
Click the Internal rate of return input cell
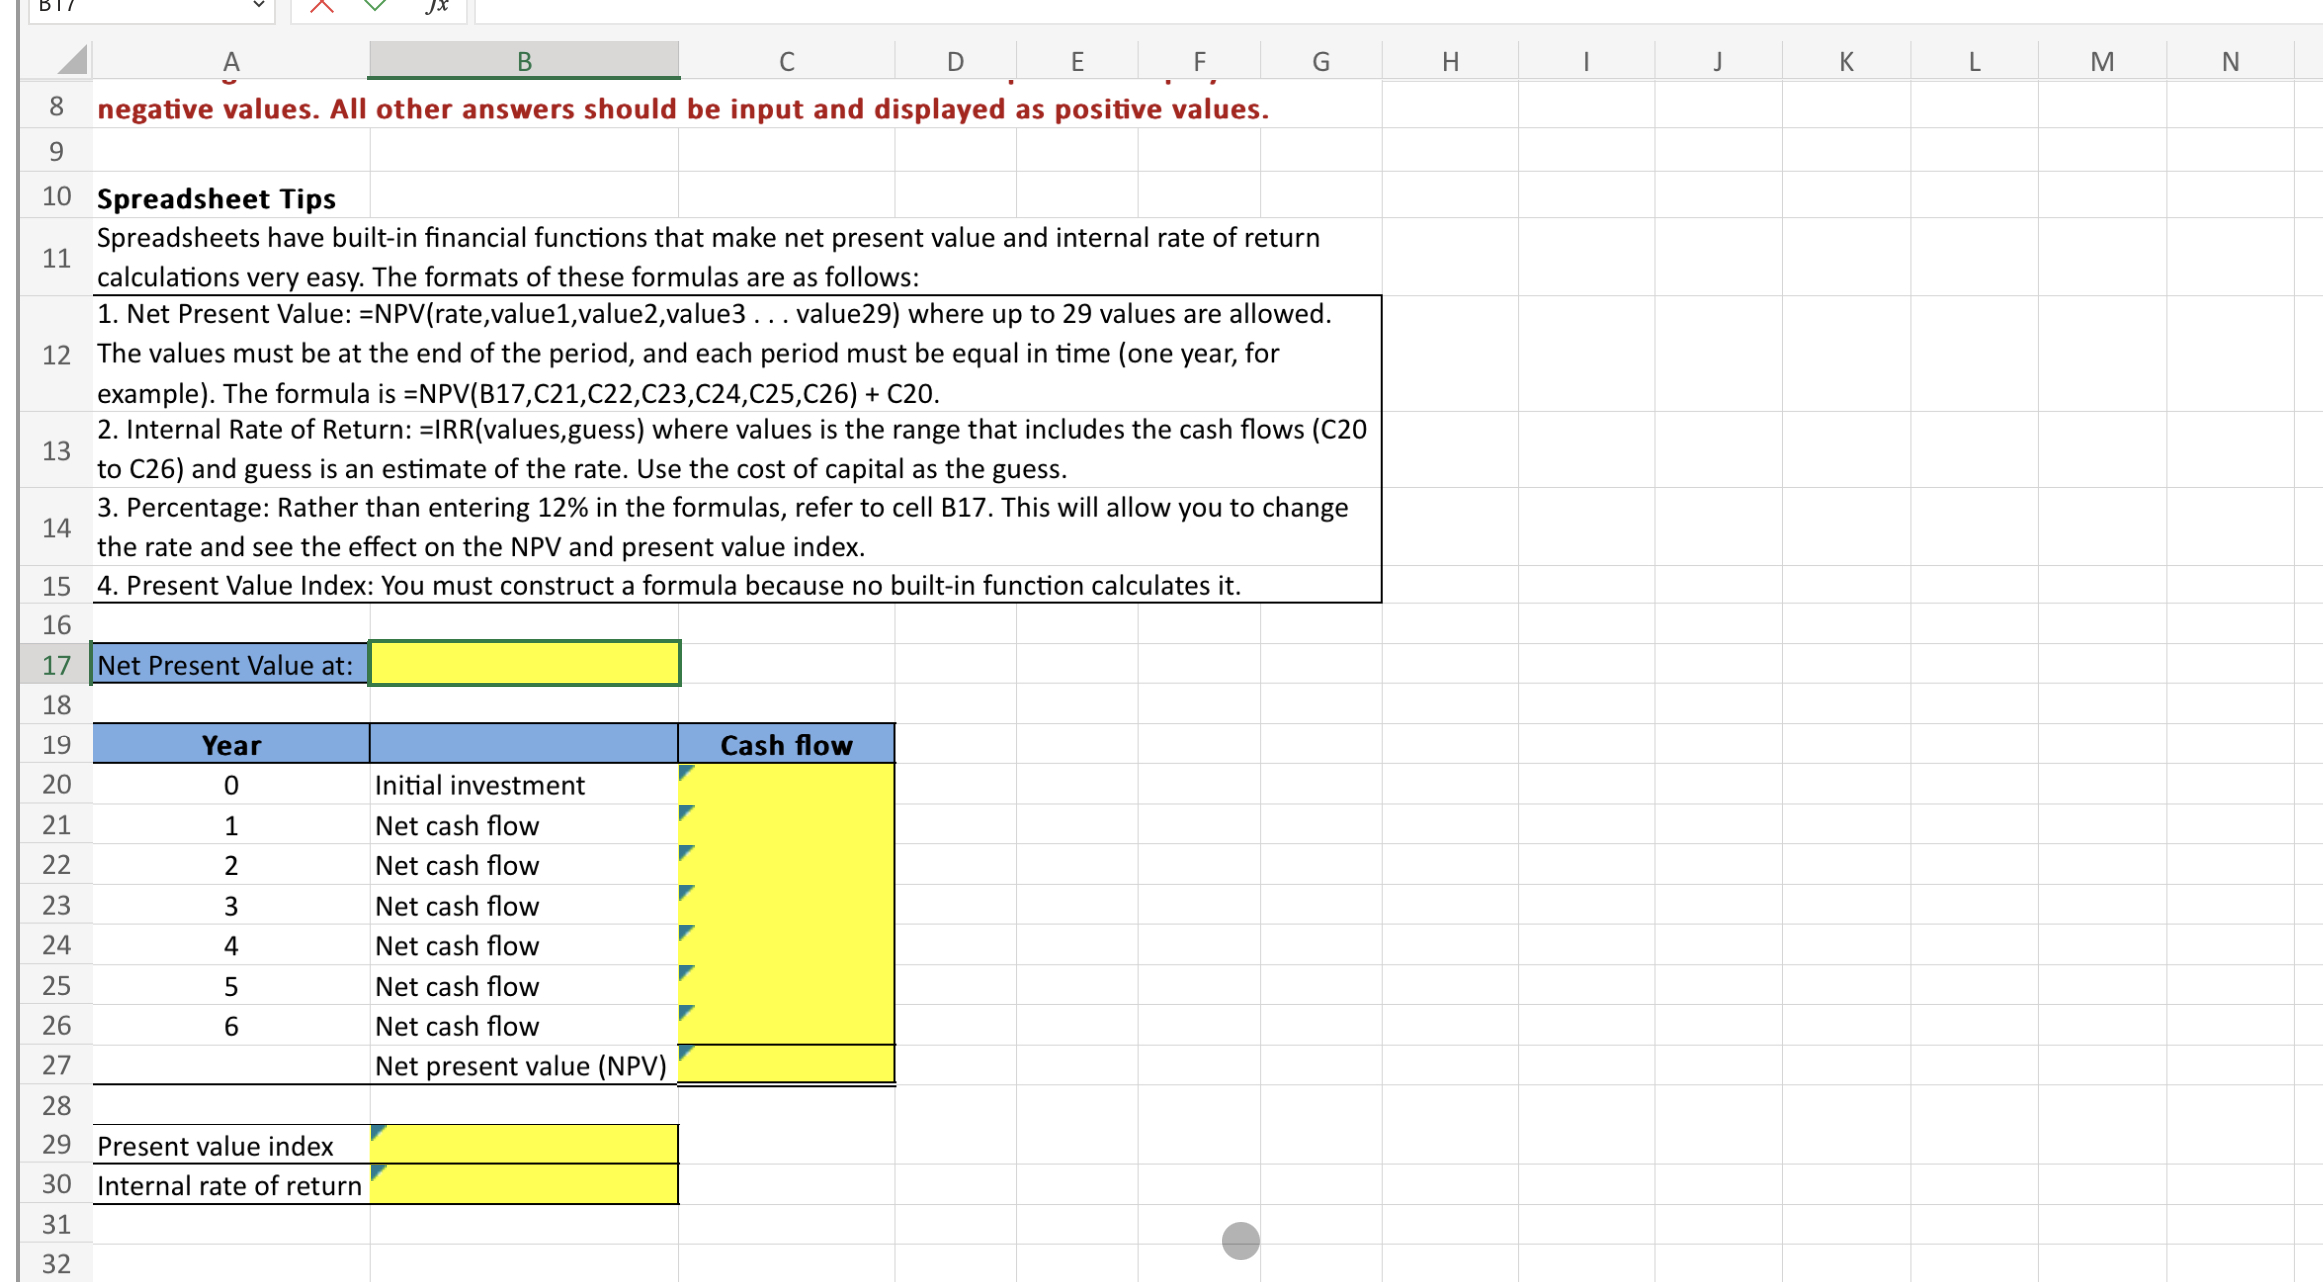tap(524, 1184)
